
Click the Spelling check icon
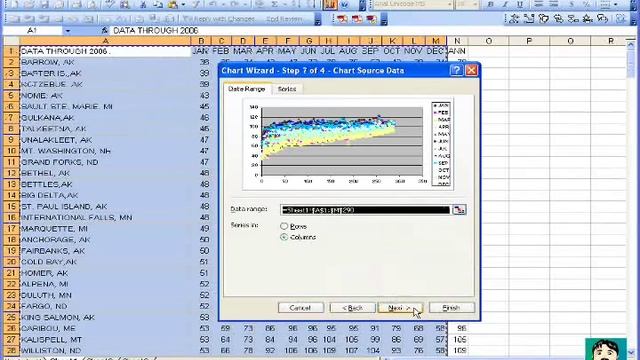pos(109,4)
